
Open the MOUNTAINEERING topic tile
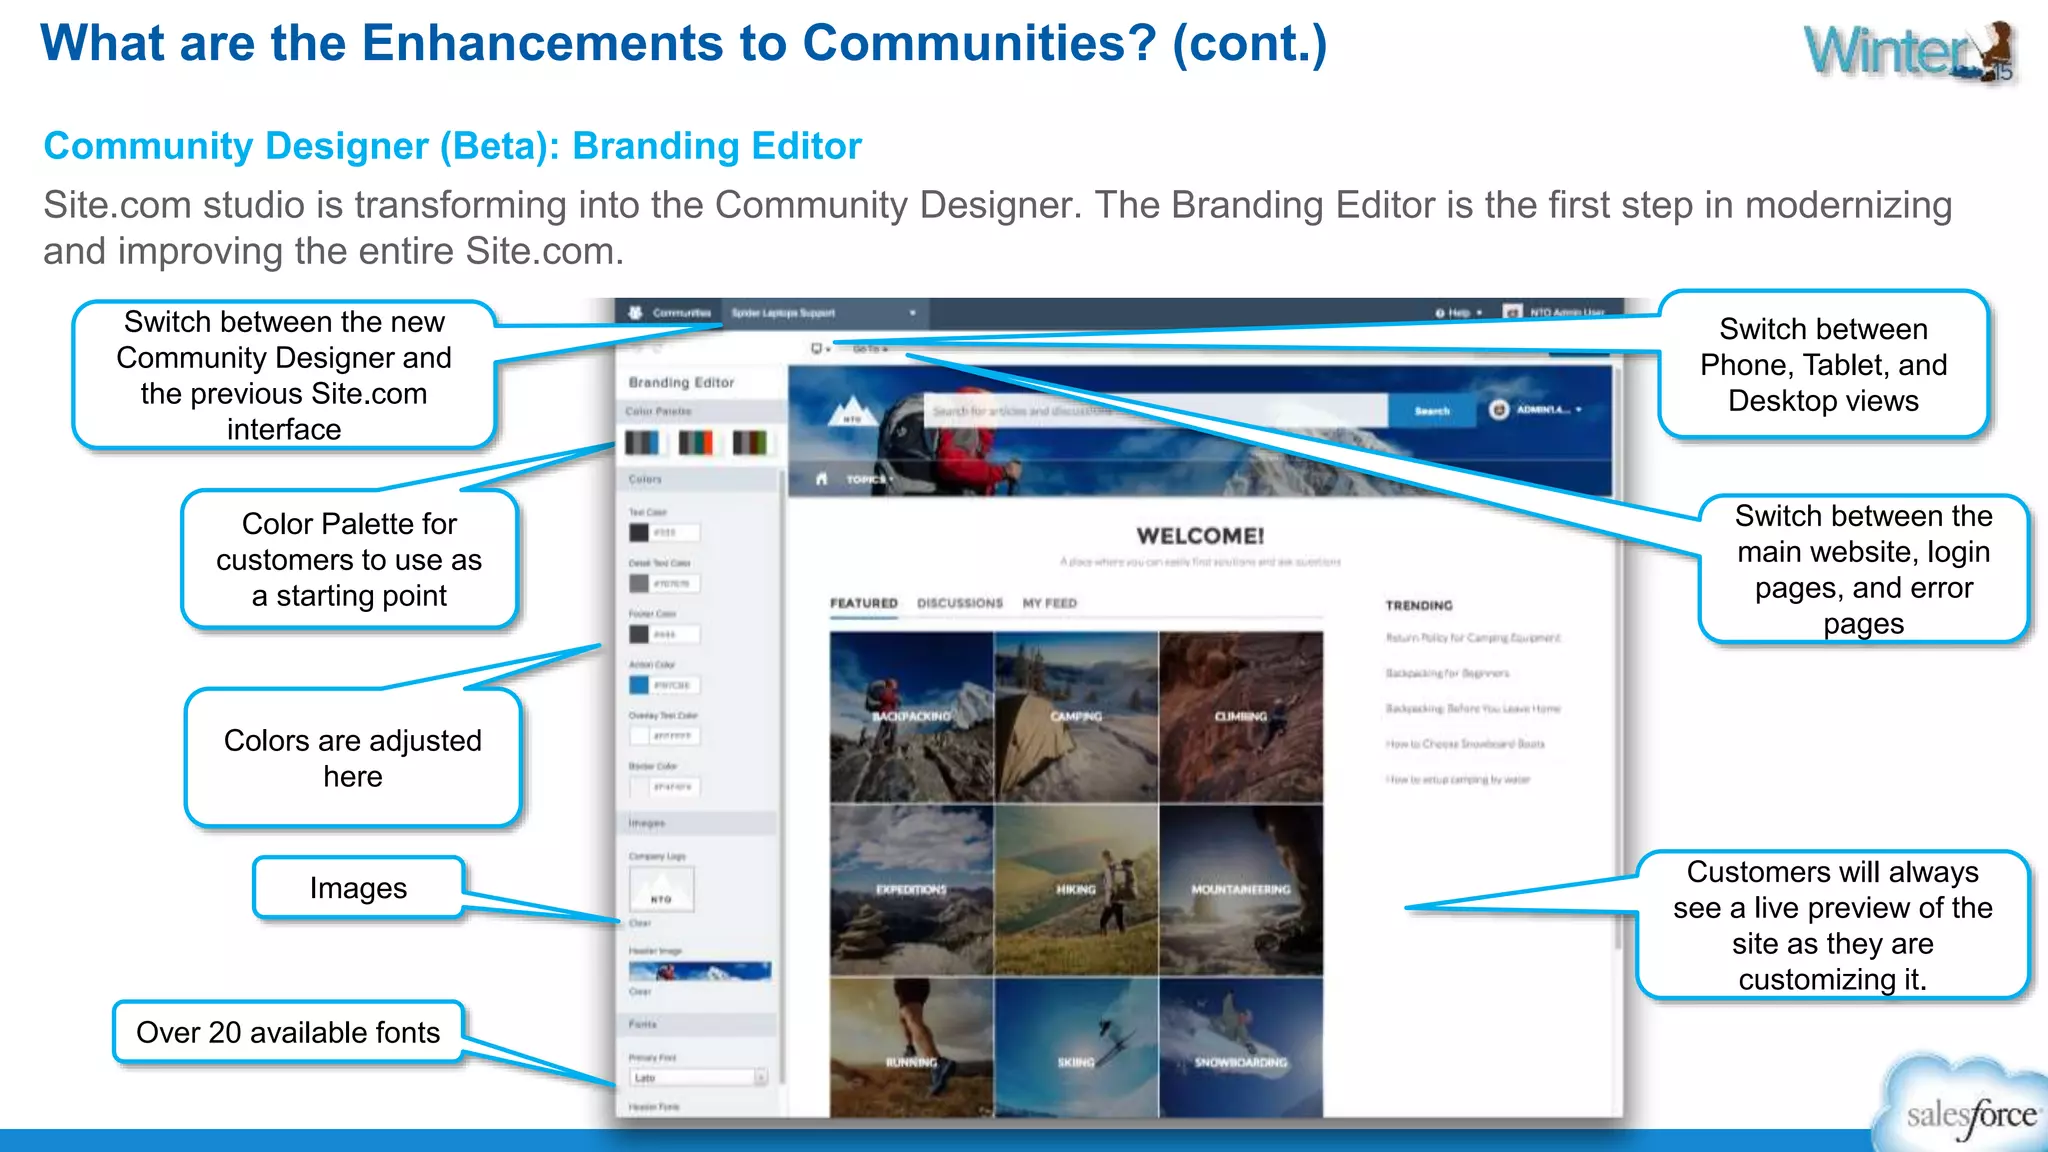(x=1241, y=889)
